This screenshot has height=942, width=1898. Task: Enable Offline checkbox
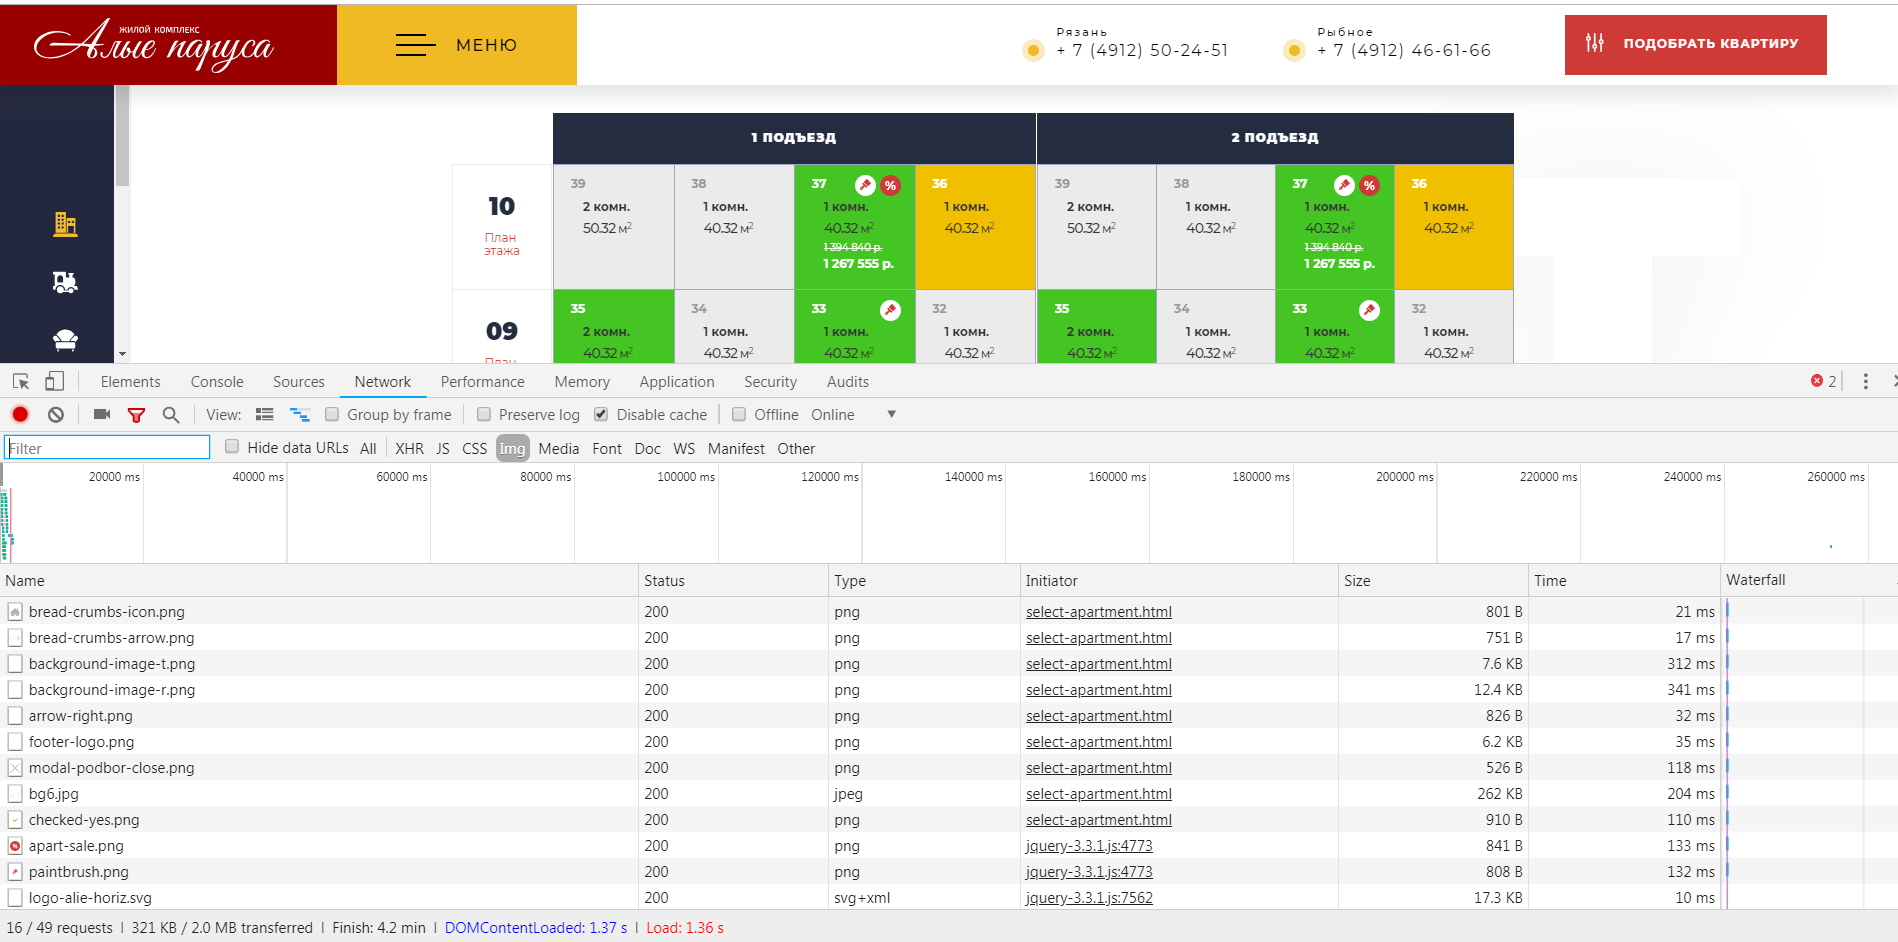click(739, 414)
